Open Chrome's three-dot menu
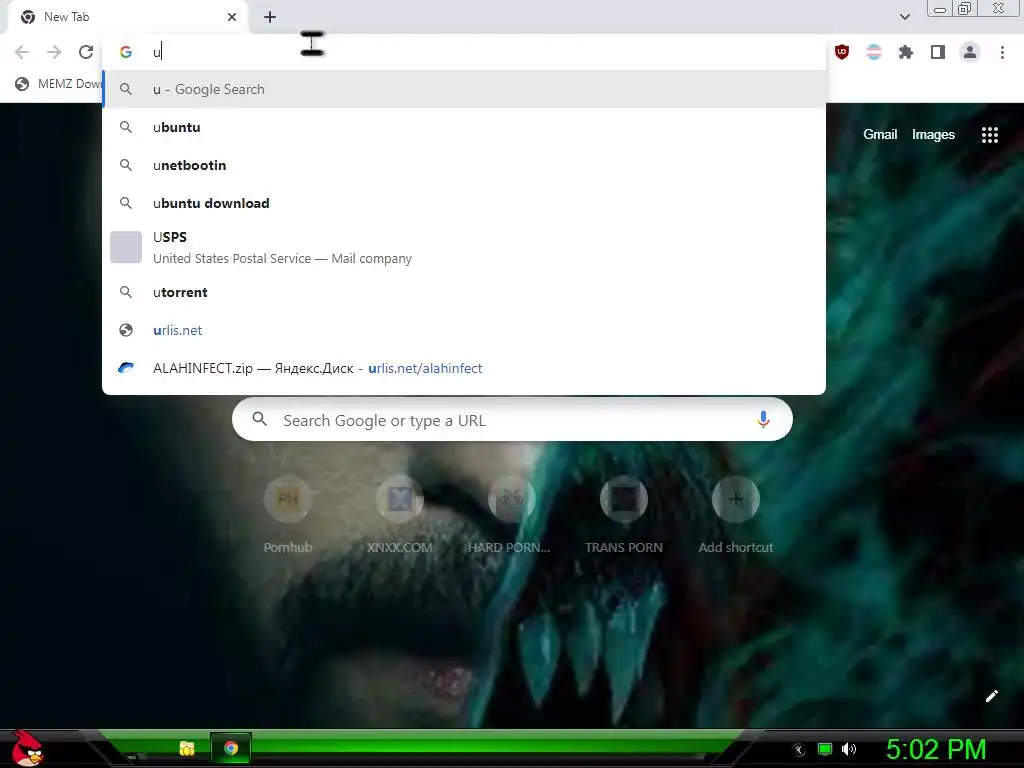This screenshot has width=1024, height=768. [1002, 52]
